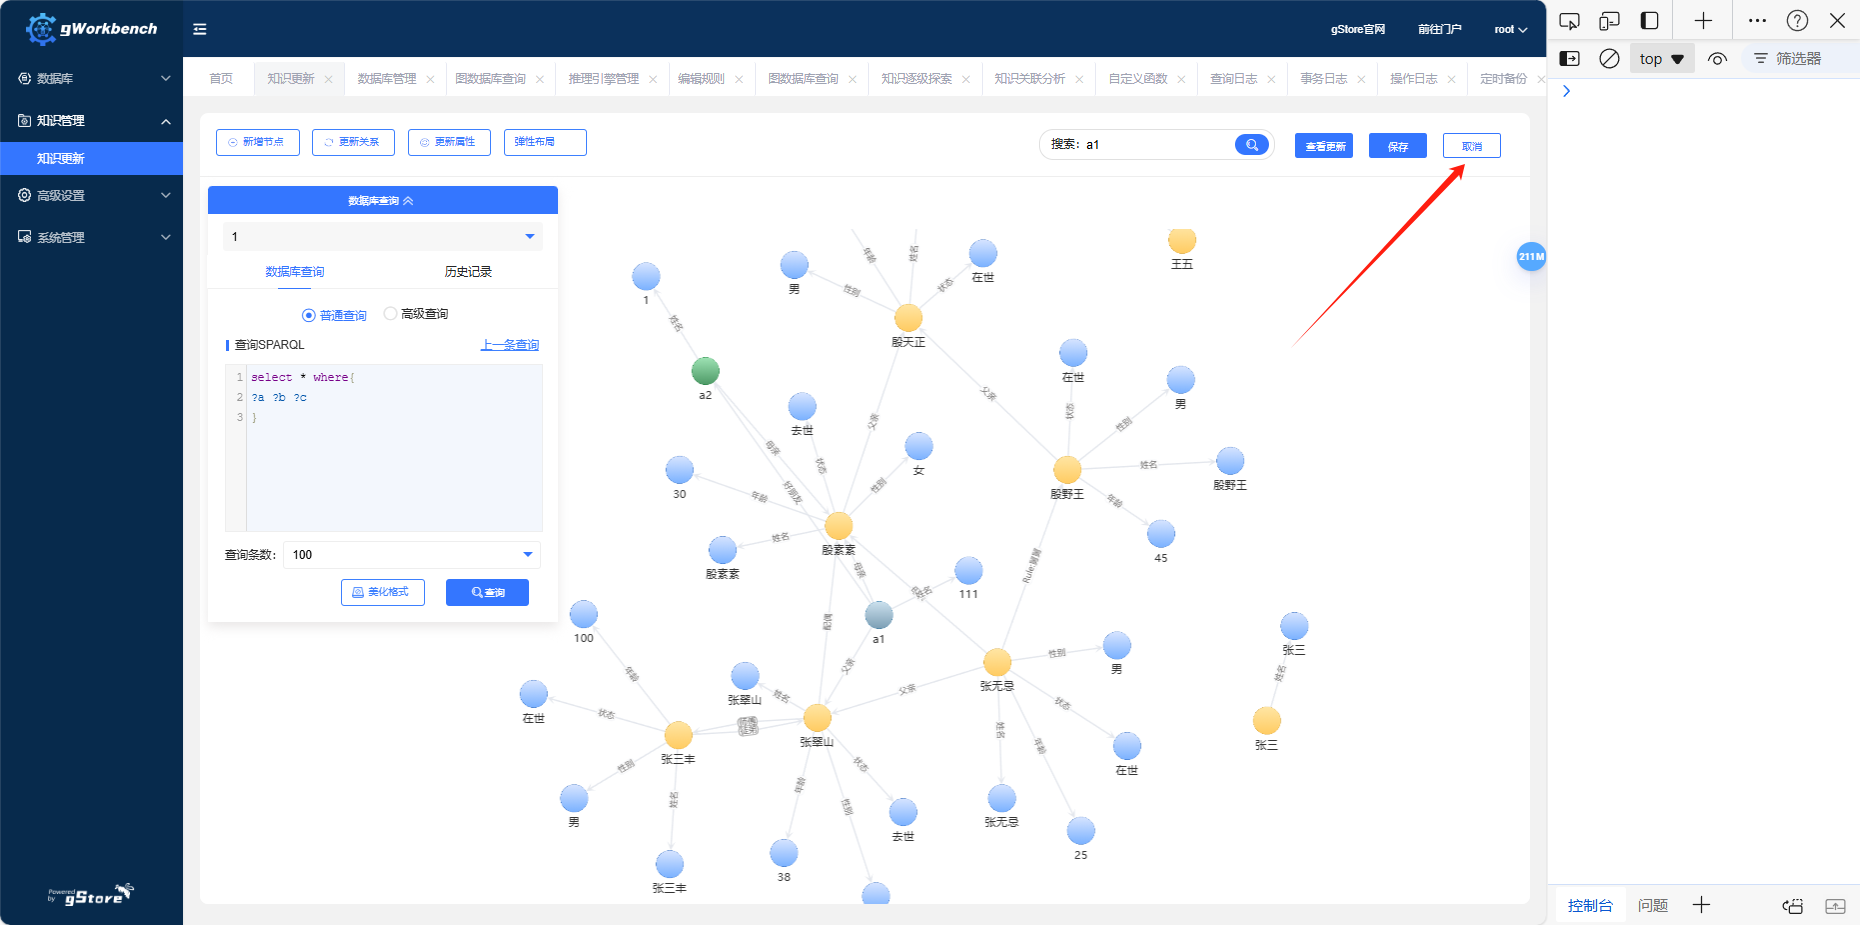Click the 上一条查询 link
The width and height of the screenshot is (1860, 925).
(509, 345)
